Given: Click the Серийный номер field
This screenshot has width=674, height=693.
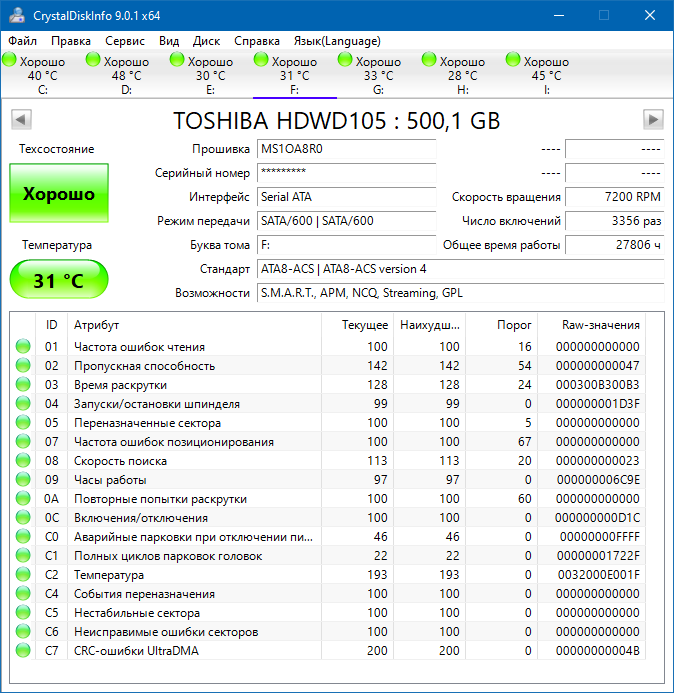Looking at the screenshot, I should [347, 173].
